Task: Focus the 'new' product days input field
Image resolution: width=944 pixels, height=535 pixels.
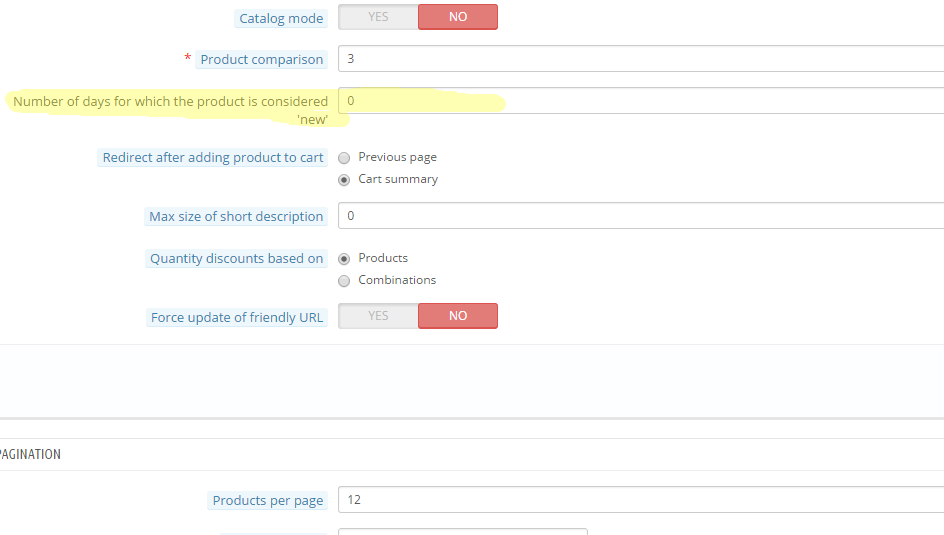Action: coord(641,101)
